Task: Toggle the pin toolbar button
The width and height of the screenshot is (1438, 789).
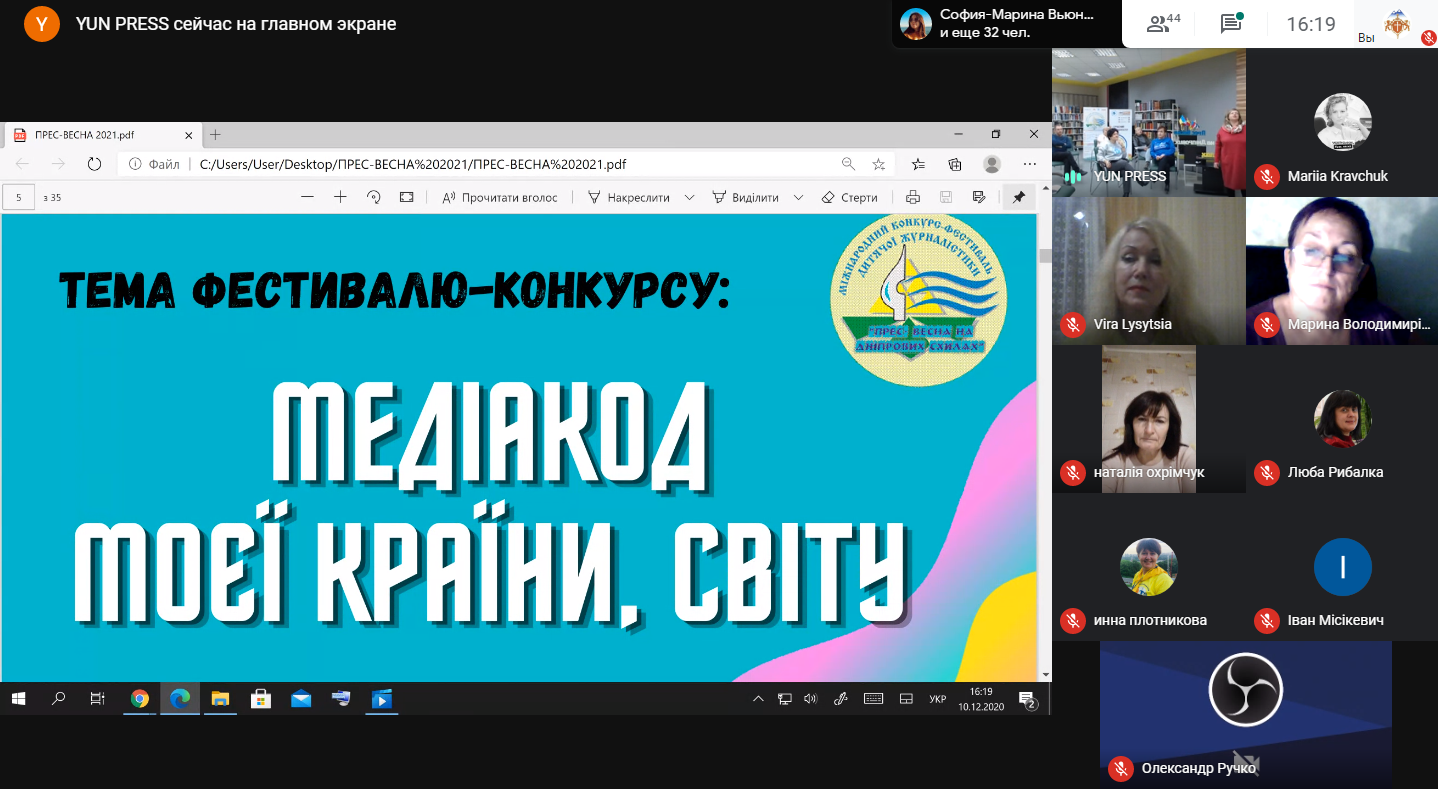Action: tap(1018, 197)
